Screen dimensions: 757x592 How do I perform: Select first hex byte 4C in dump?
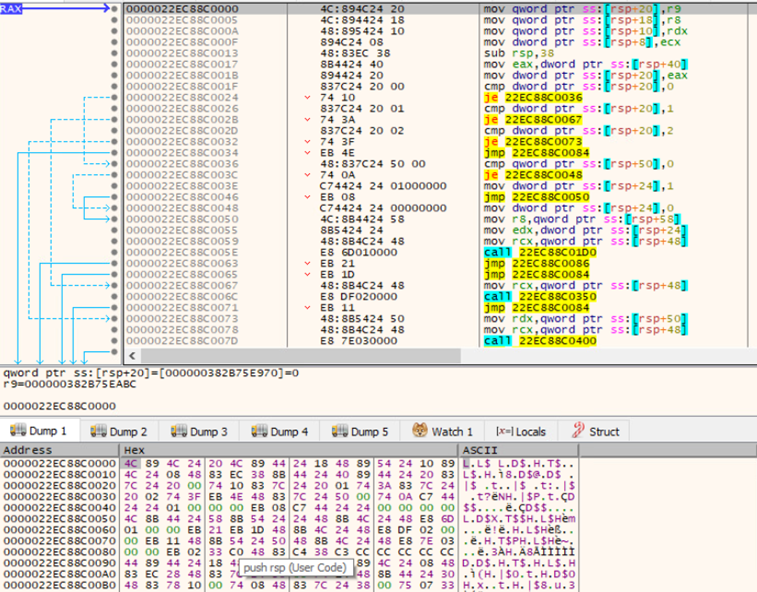pyautogui.click(x=130, y=464)
